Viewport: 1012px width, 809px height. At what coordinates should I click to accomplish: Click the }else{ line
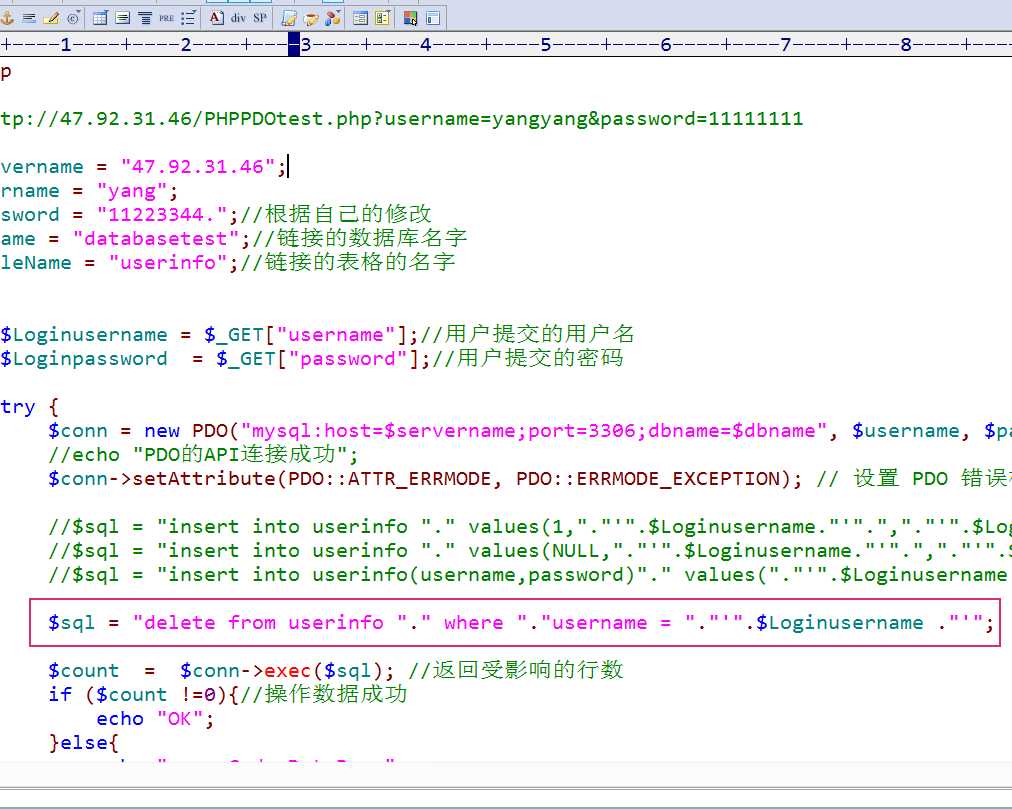(x=84, y=742)
